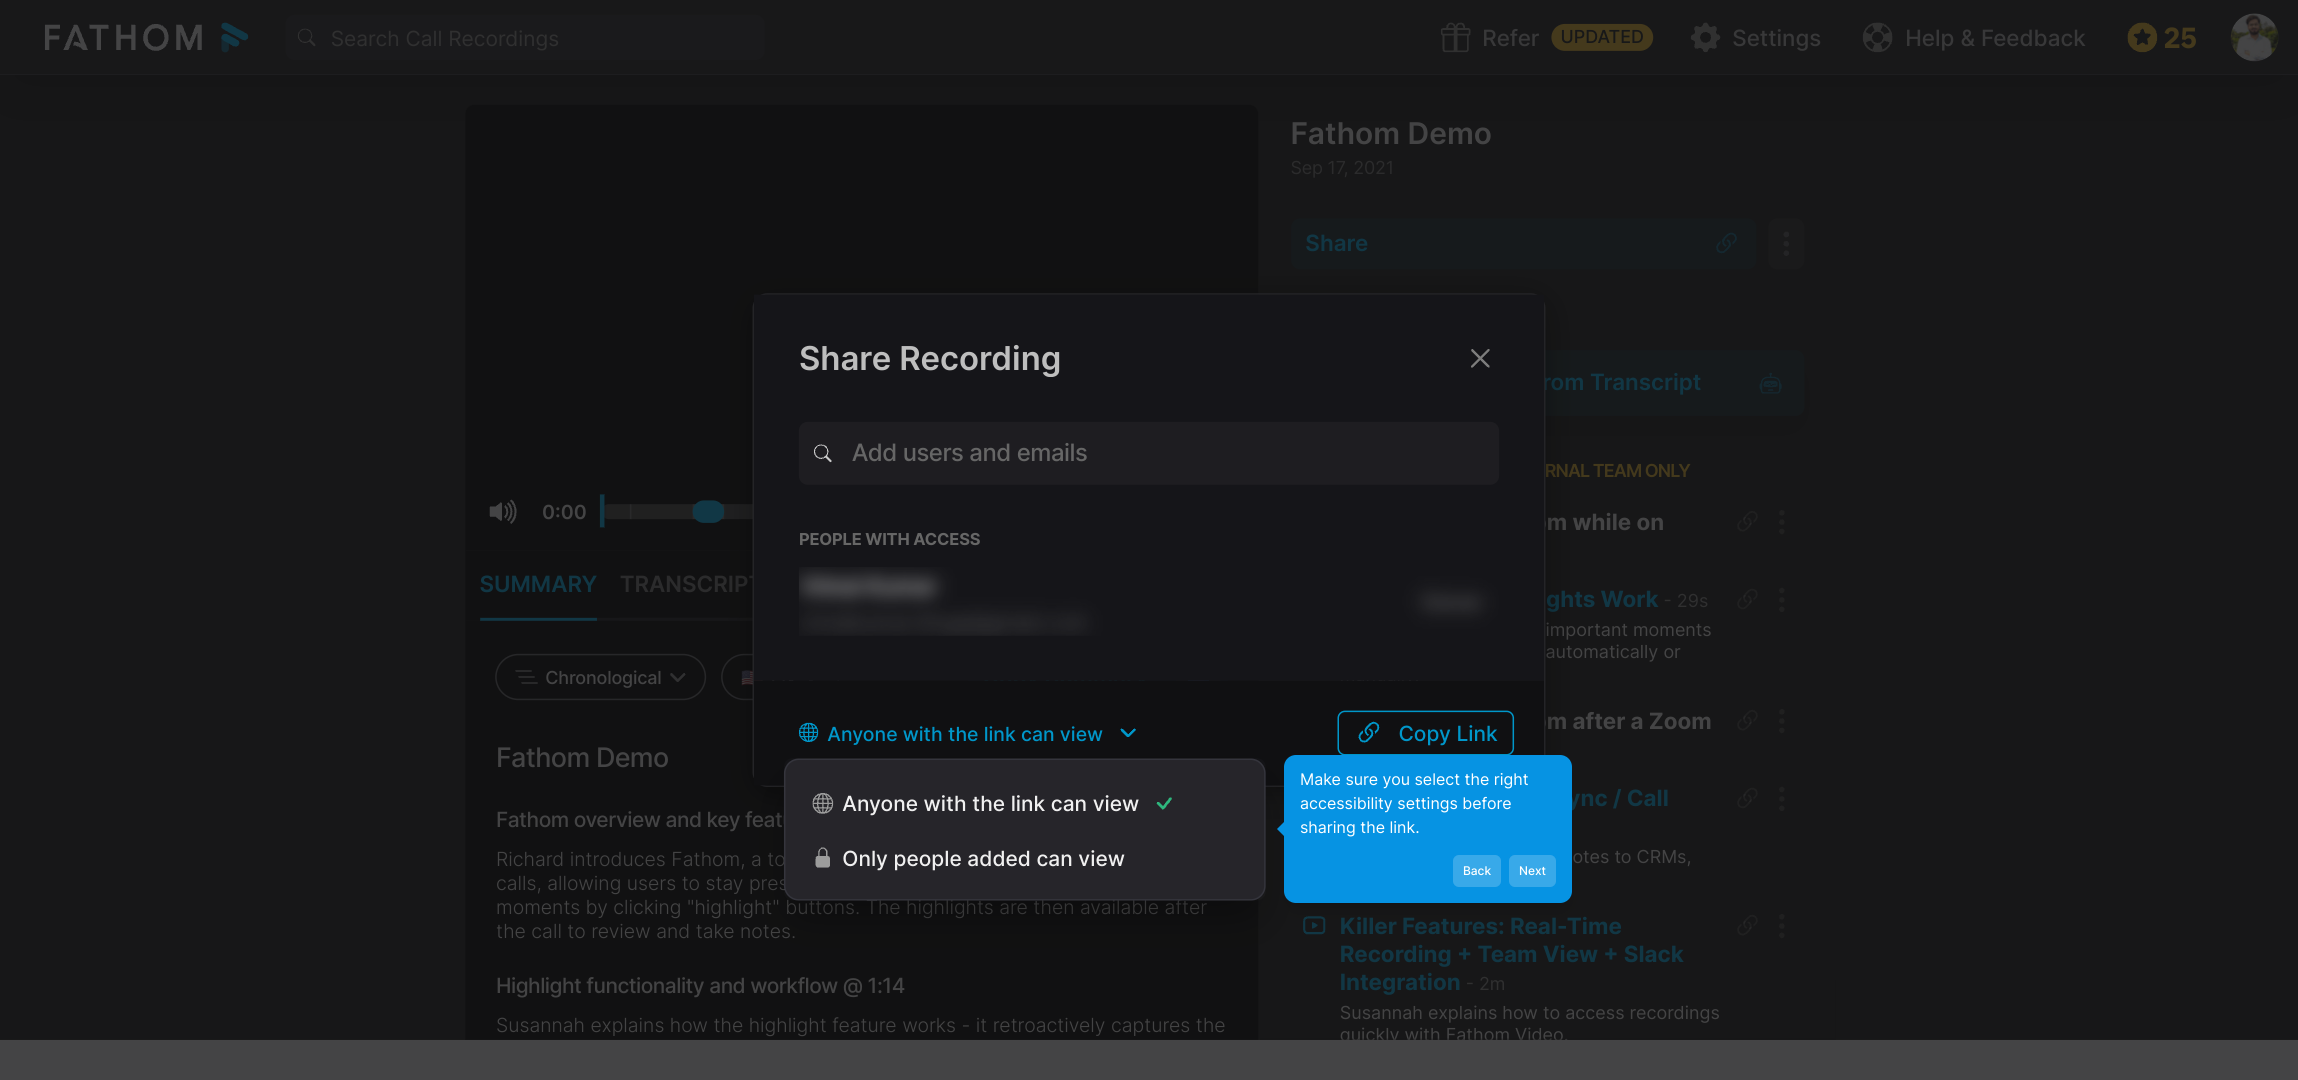The height and width of the screenshot is (1080, 2298).
Task: Click the search magnifier icon in header
Action: coord(307,38)
